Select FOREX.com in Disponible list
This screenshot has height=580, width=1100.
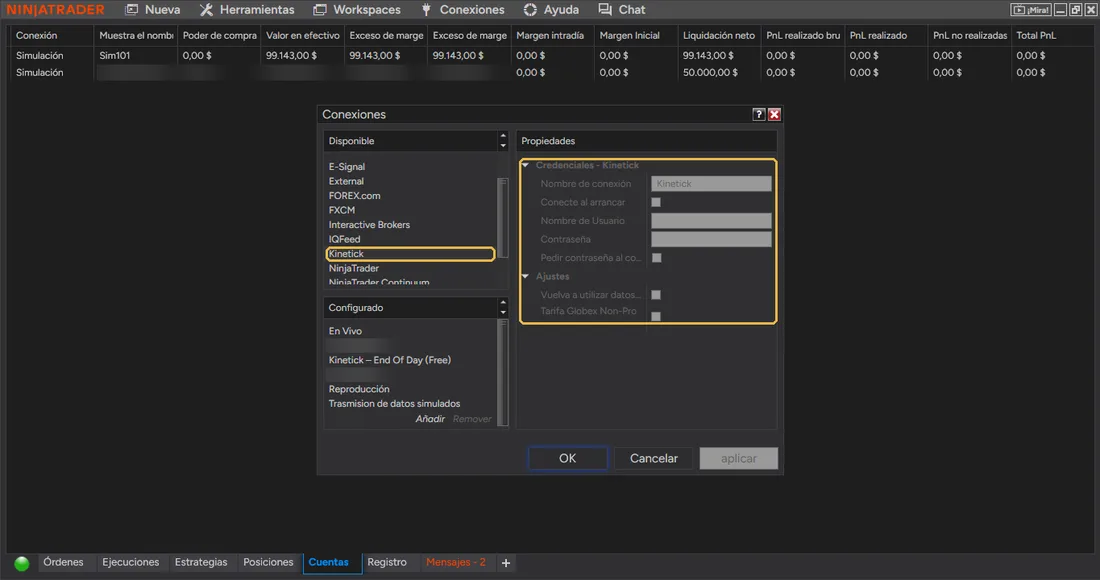[x=354, y=196]
